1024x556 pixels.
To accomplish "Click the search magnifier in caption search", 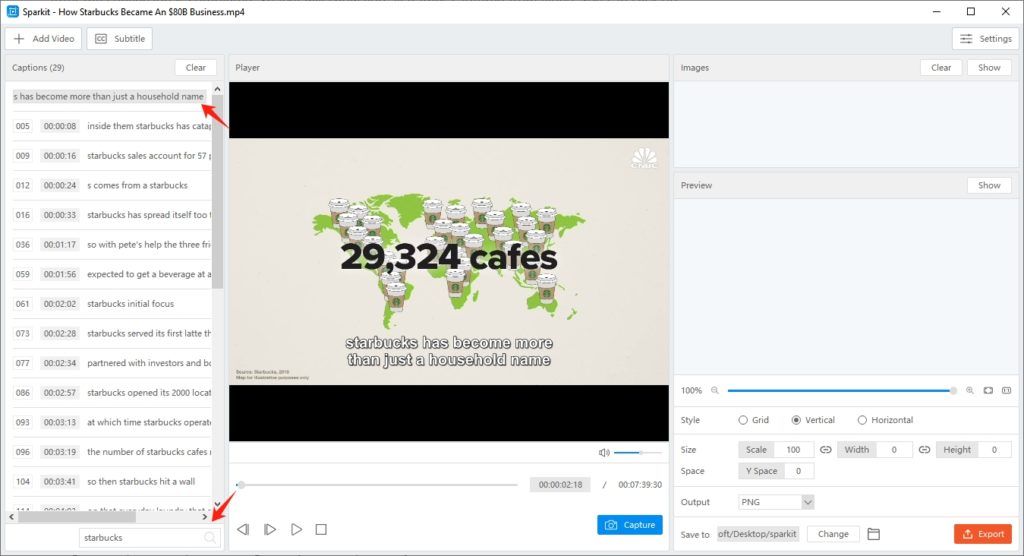I will [210, 538].
